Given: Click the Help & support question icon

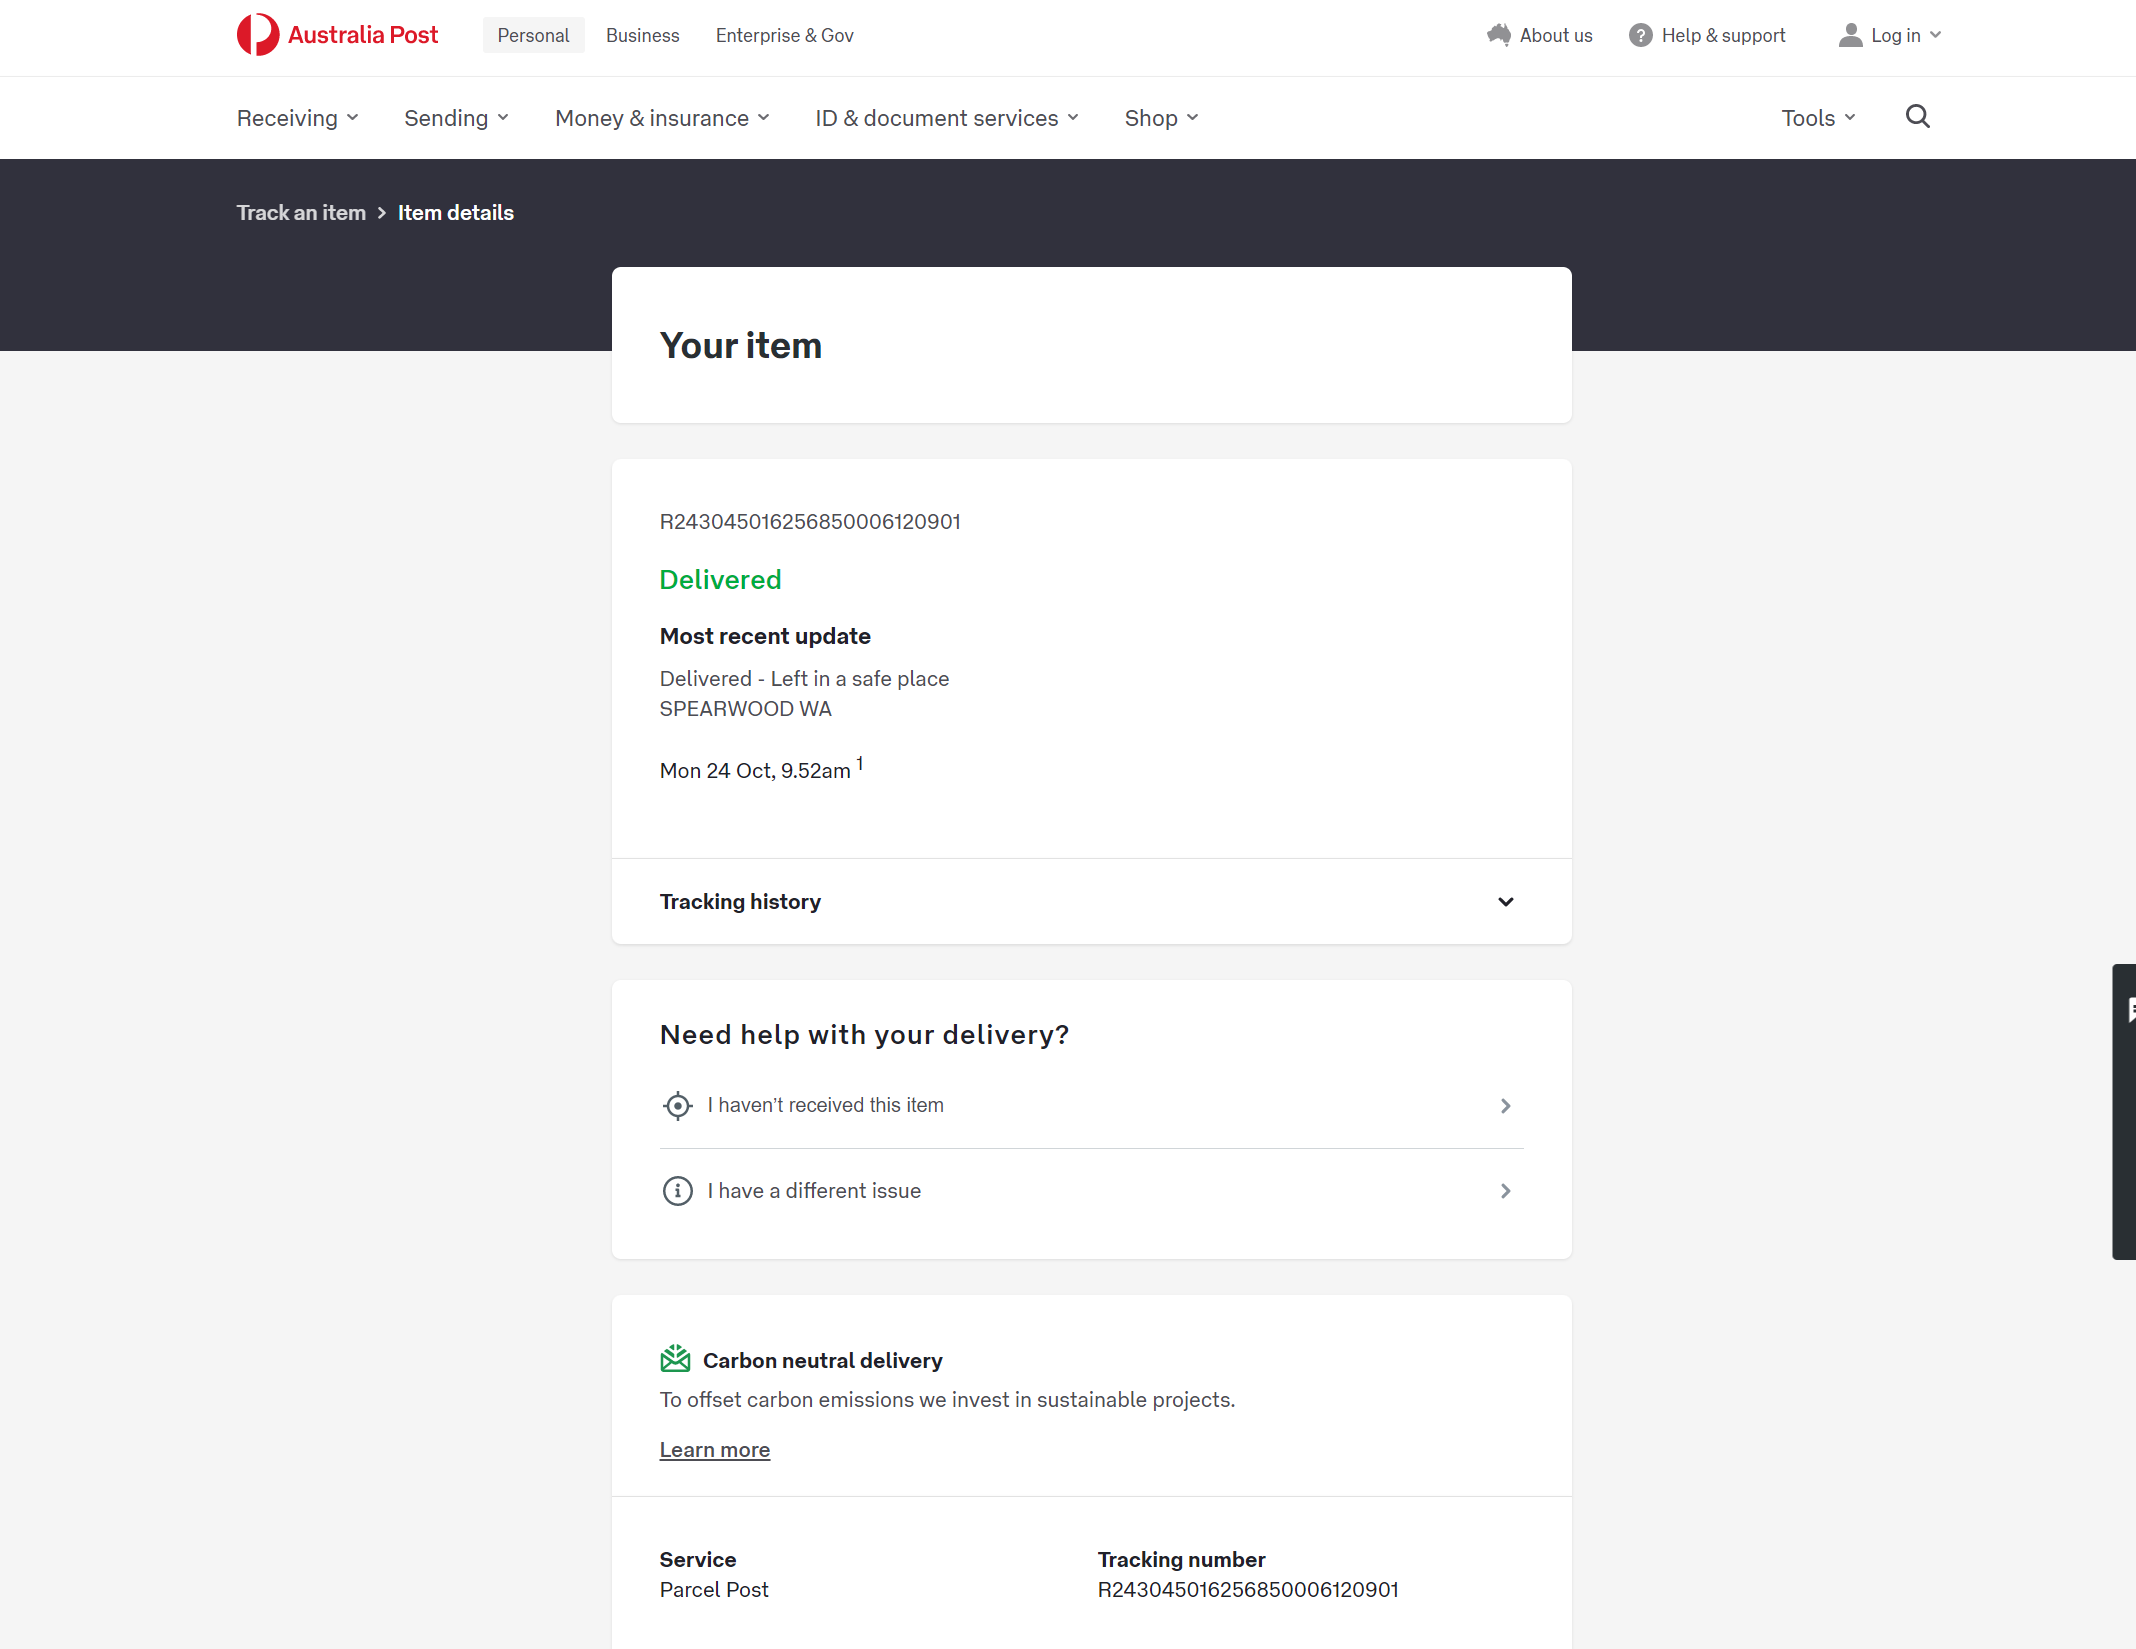Looking at the screenshot, I should point(1640,36).
